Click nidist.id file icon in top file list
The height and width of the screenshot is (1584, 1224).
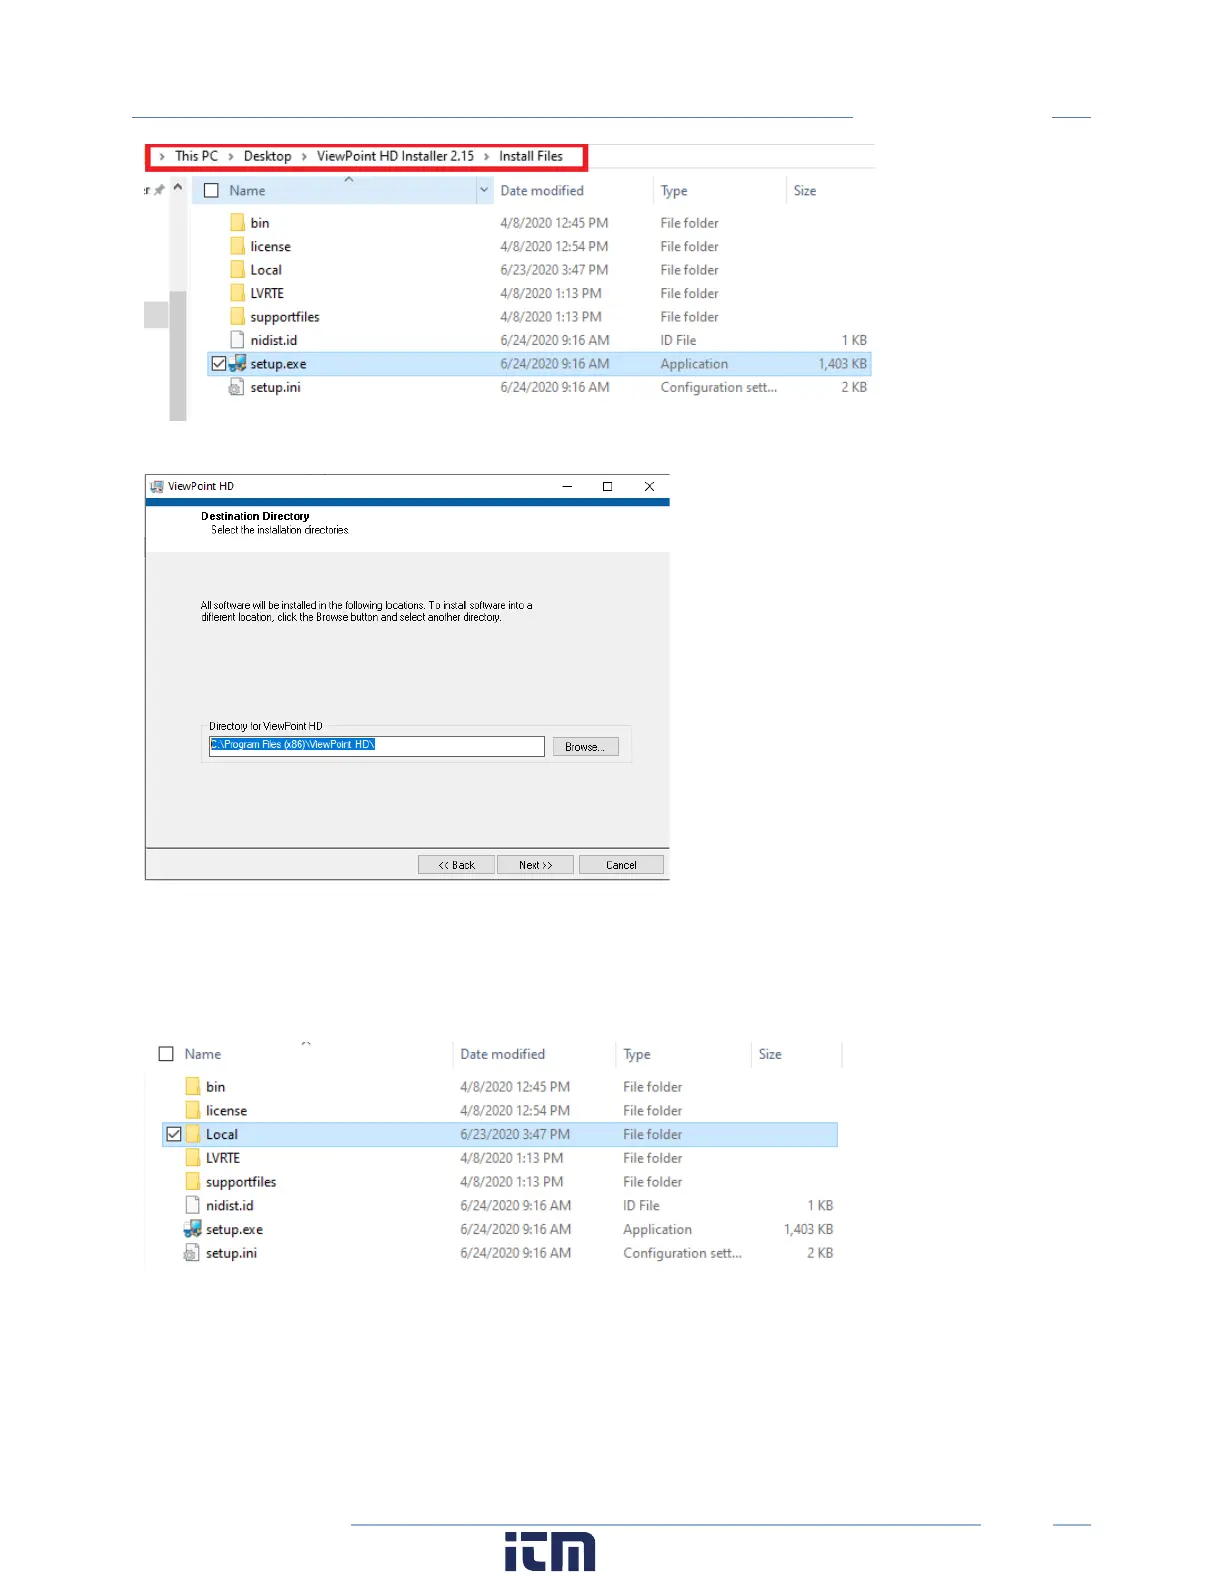tap(237, 340)
